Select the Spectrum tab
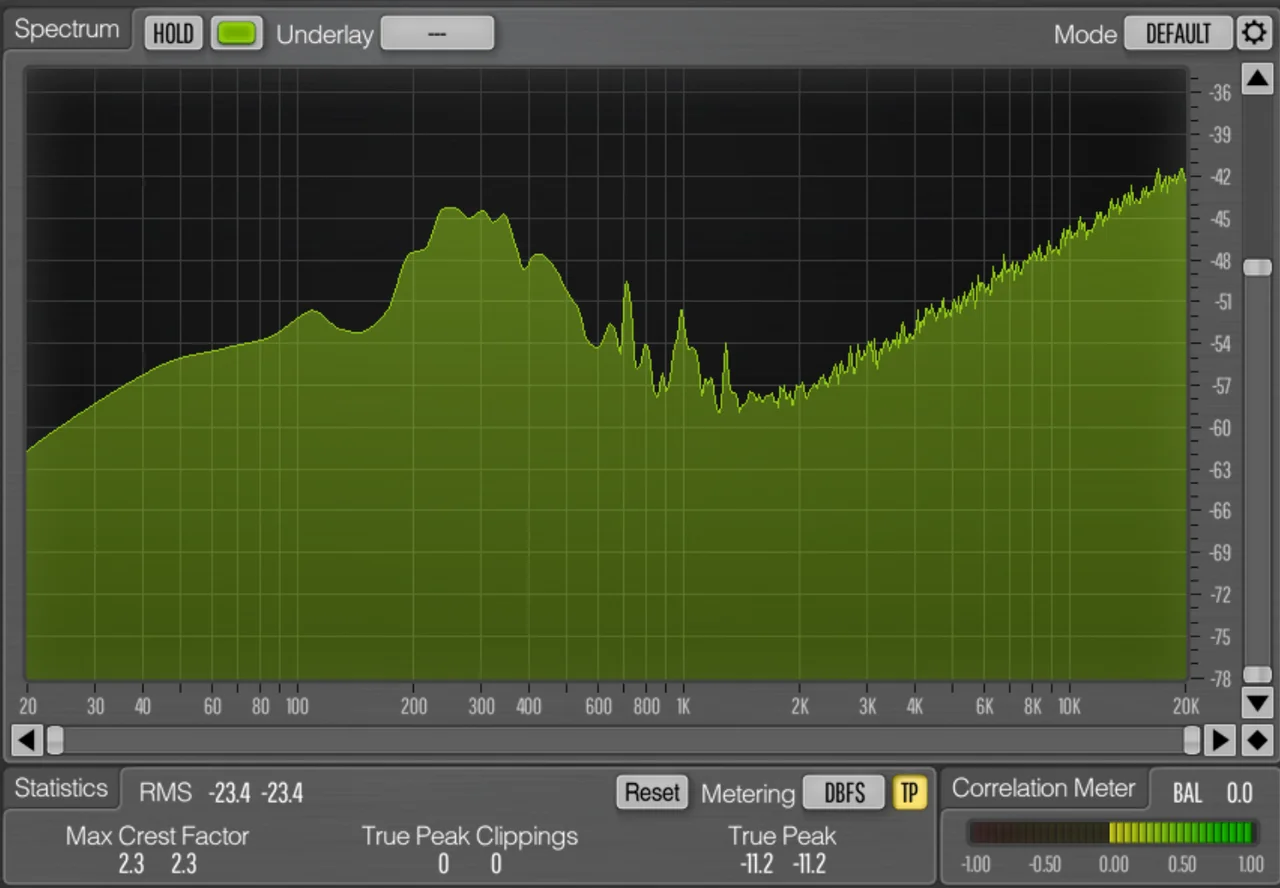The width and height of the screenshot is (1280, 888). pyautogui.click(x=67, y=29)
